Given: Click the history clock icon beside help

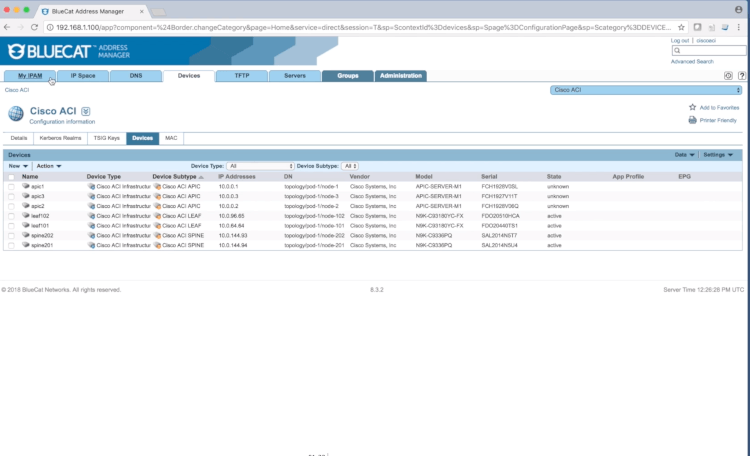Looking at the screenshot, I should pos(728,76).
